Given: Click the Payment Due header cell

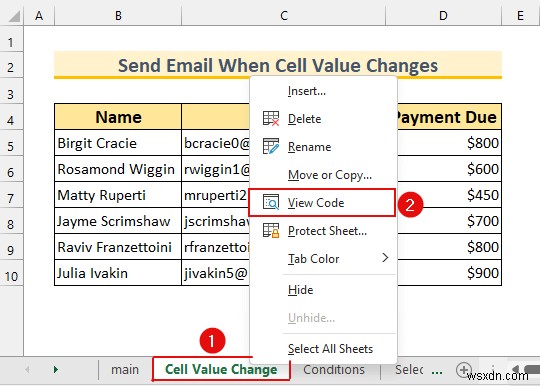Looking at the screenshot, I should point(449,117).
